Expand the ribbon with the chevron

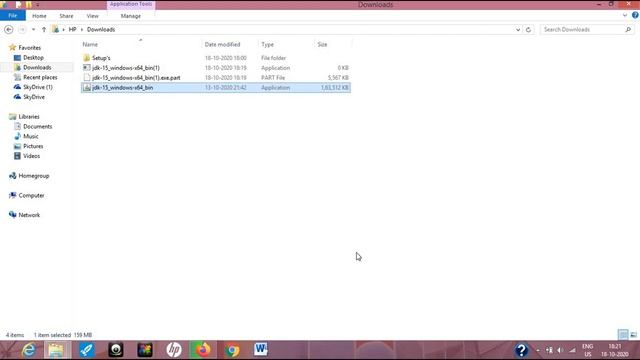[x=625, y=16]
